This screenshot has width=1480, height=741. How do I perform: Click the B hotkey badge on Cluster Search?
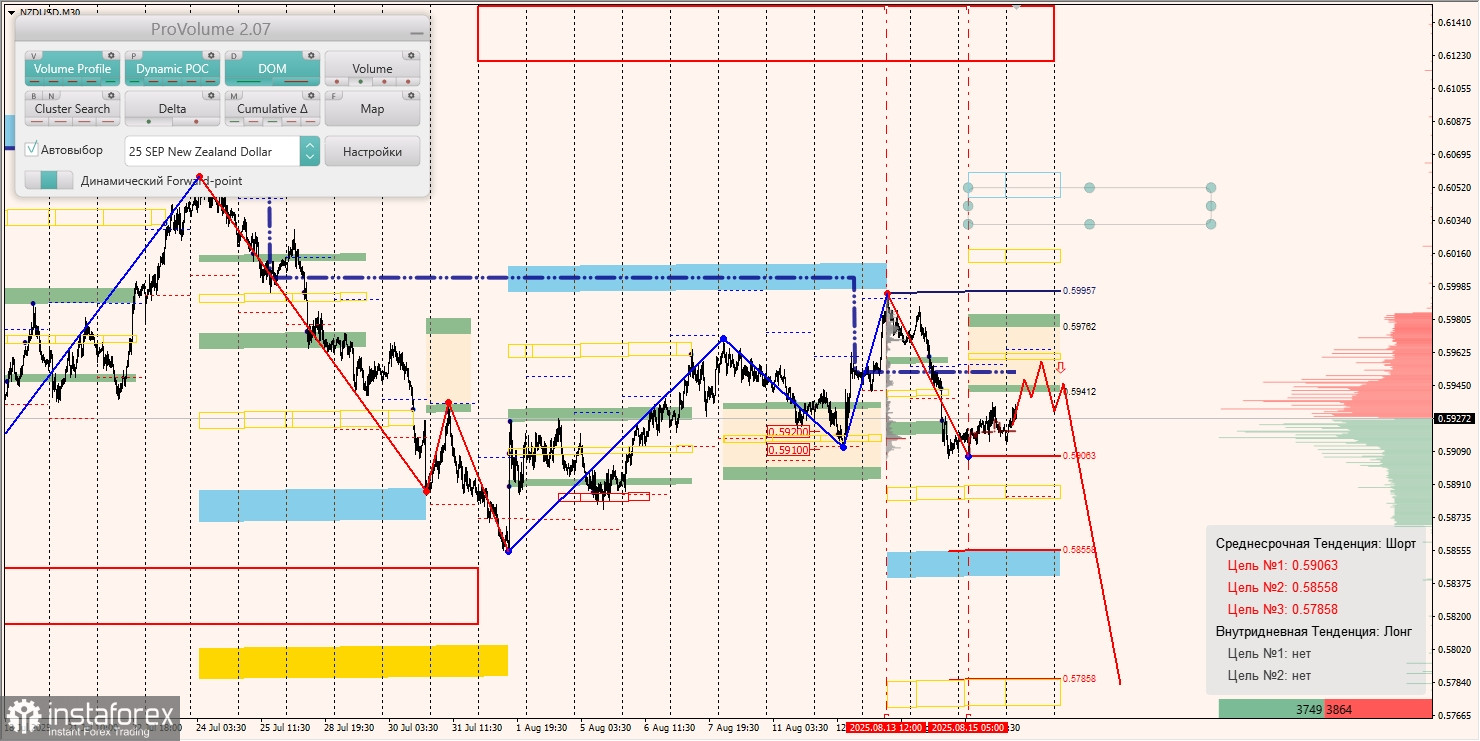34,96
